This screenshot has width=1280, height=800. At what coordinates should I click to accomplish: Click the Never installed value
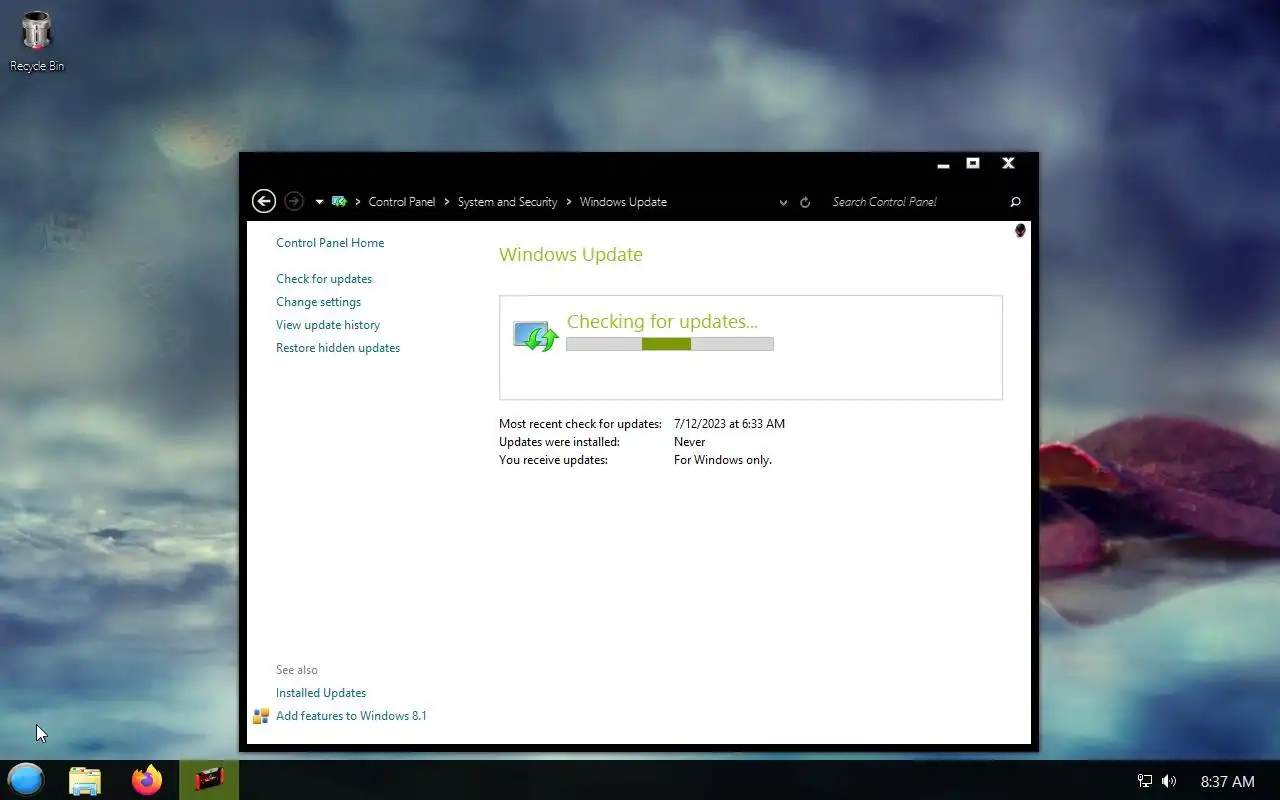click(x=689, y=442)
